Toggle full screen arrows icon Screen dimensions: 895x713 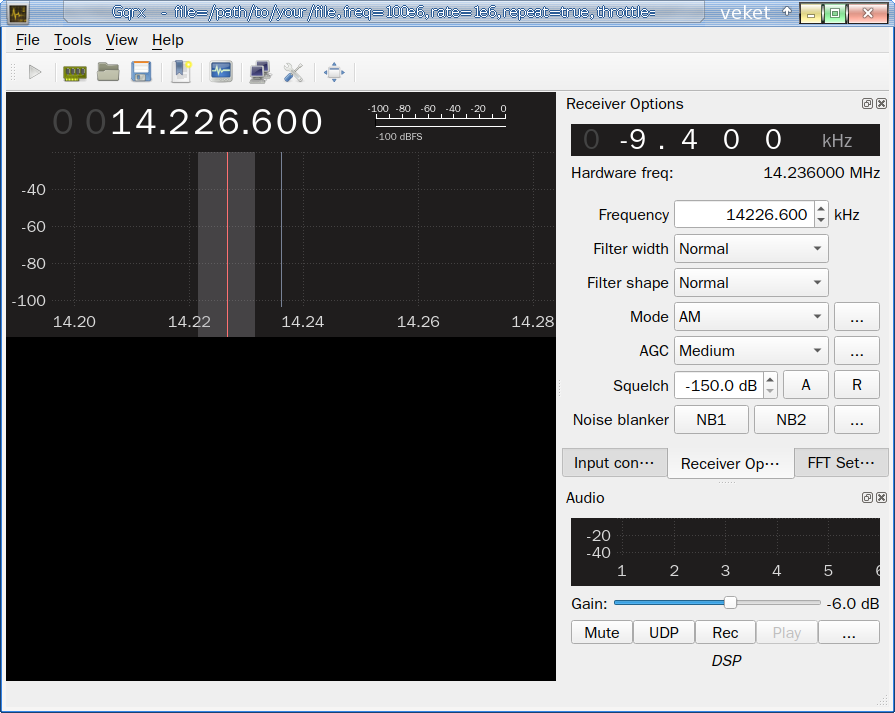tap(334, 72)
